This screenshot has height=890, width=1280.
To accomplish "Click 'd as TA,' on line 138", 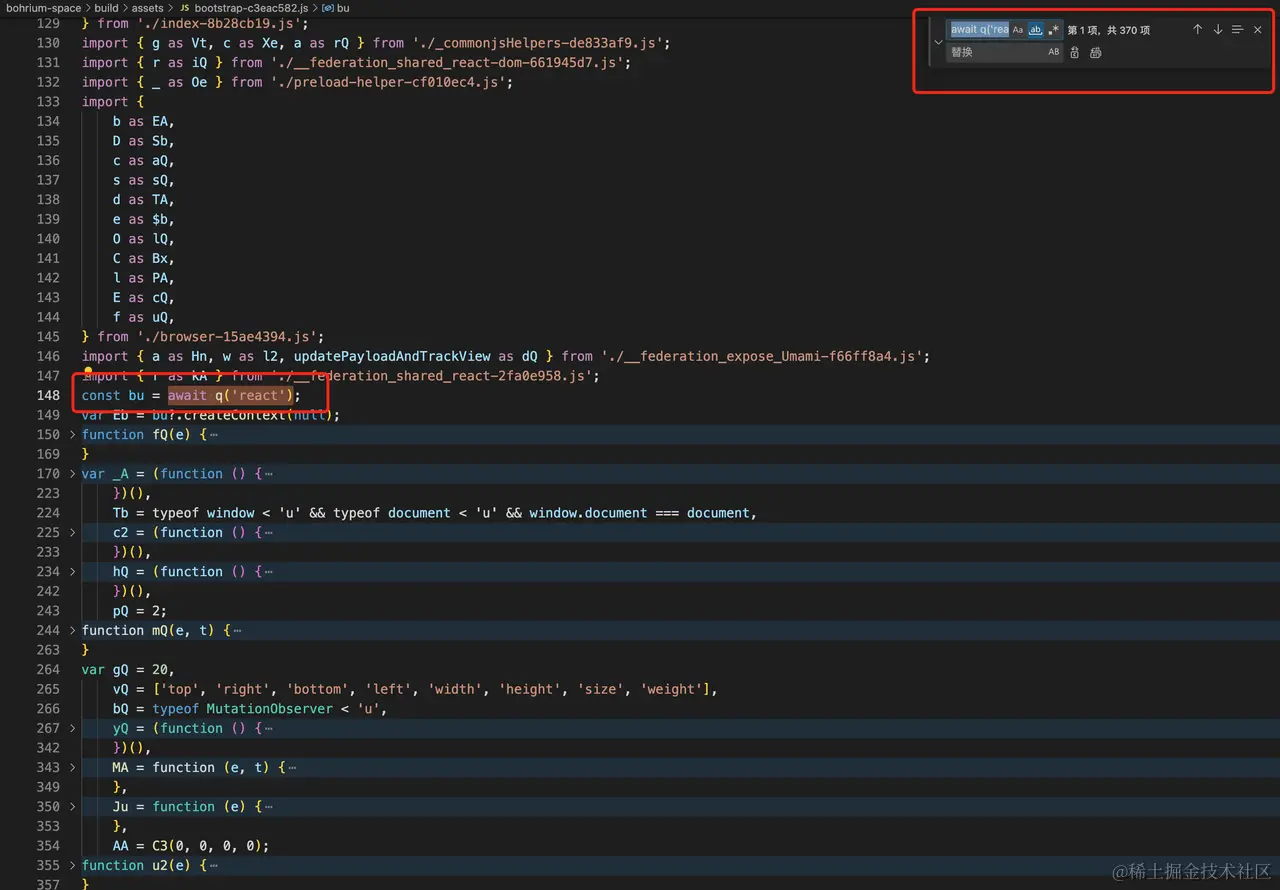I will tap(144, 199).
